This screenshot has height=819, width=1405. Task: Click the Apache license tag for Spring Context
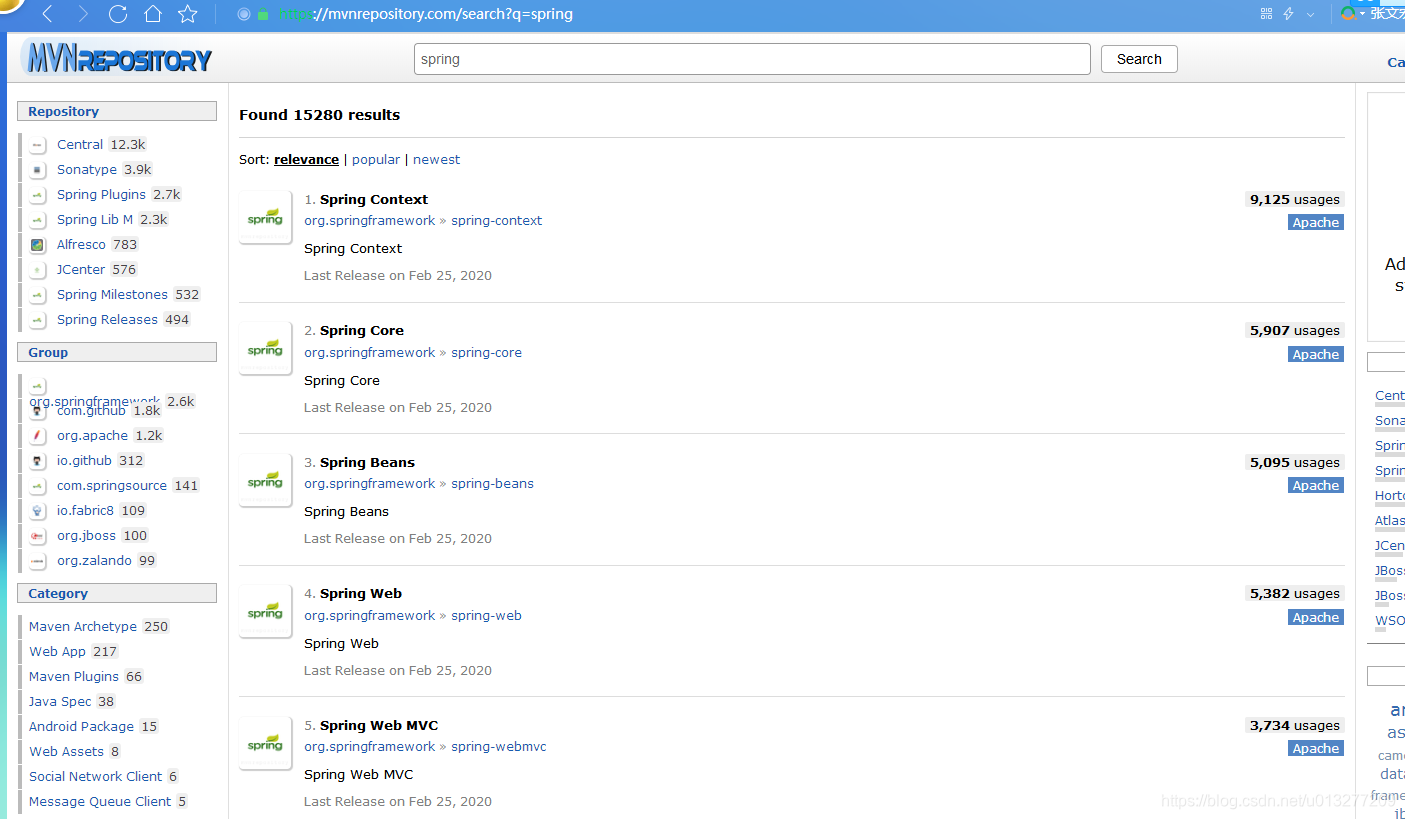pyautogui.click(x=1316, y=223)
